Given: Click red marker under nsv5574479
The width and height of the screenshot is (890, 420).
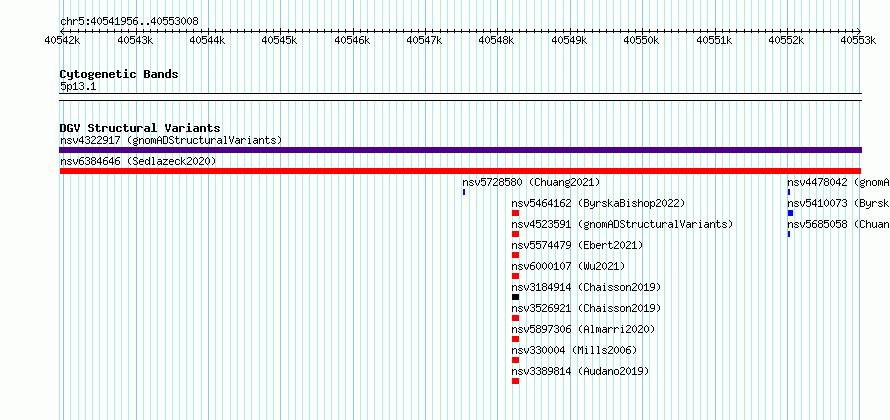Looking at the screenshot, I should point(515,255).
